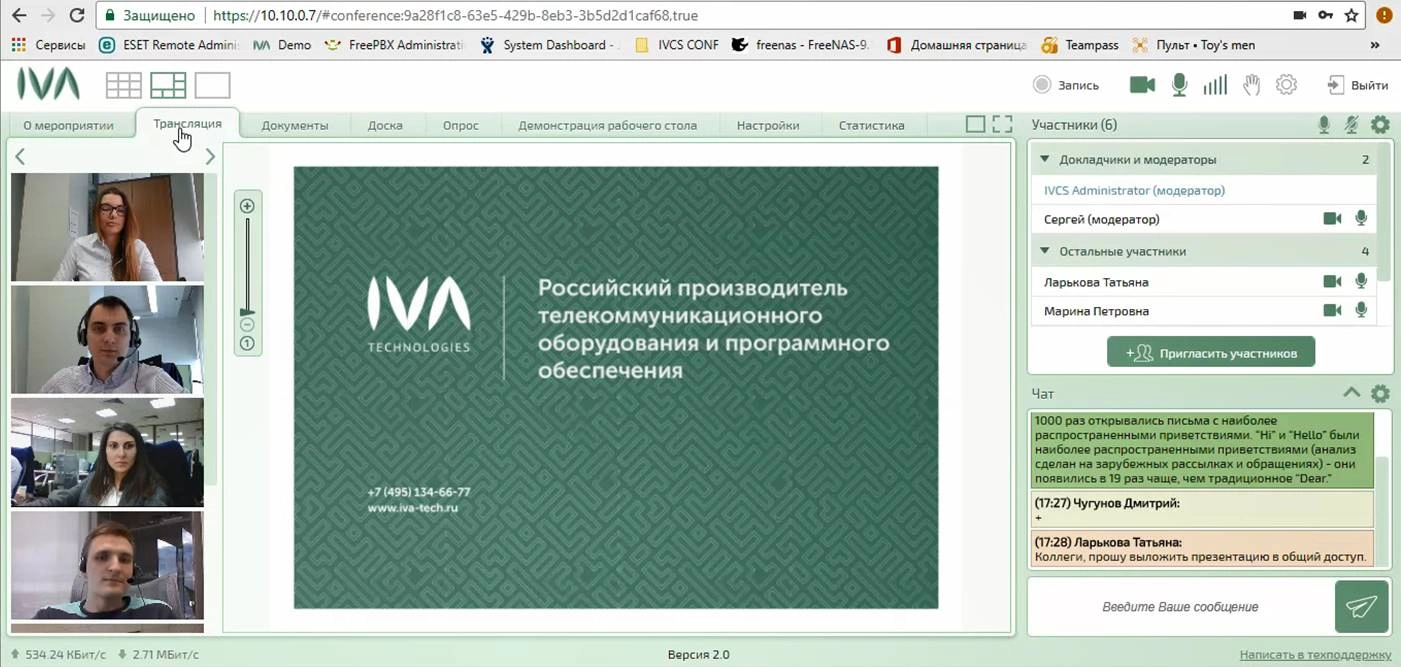Collapse the Чат panel with chevron
This screenshot has height=667, width=1401.
1351,393
